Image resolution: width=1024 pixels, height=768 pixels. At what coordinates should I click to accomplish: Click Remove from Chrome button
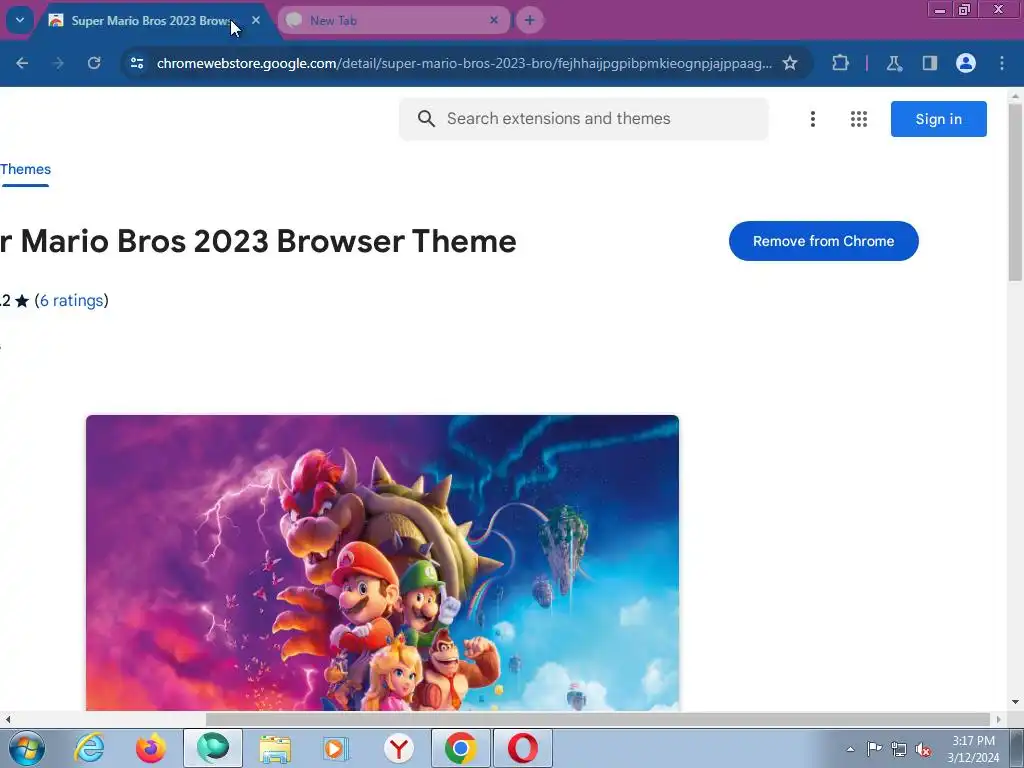coord(824,241)
